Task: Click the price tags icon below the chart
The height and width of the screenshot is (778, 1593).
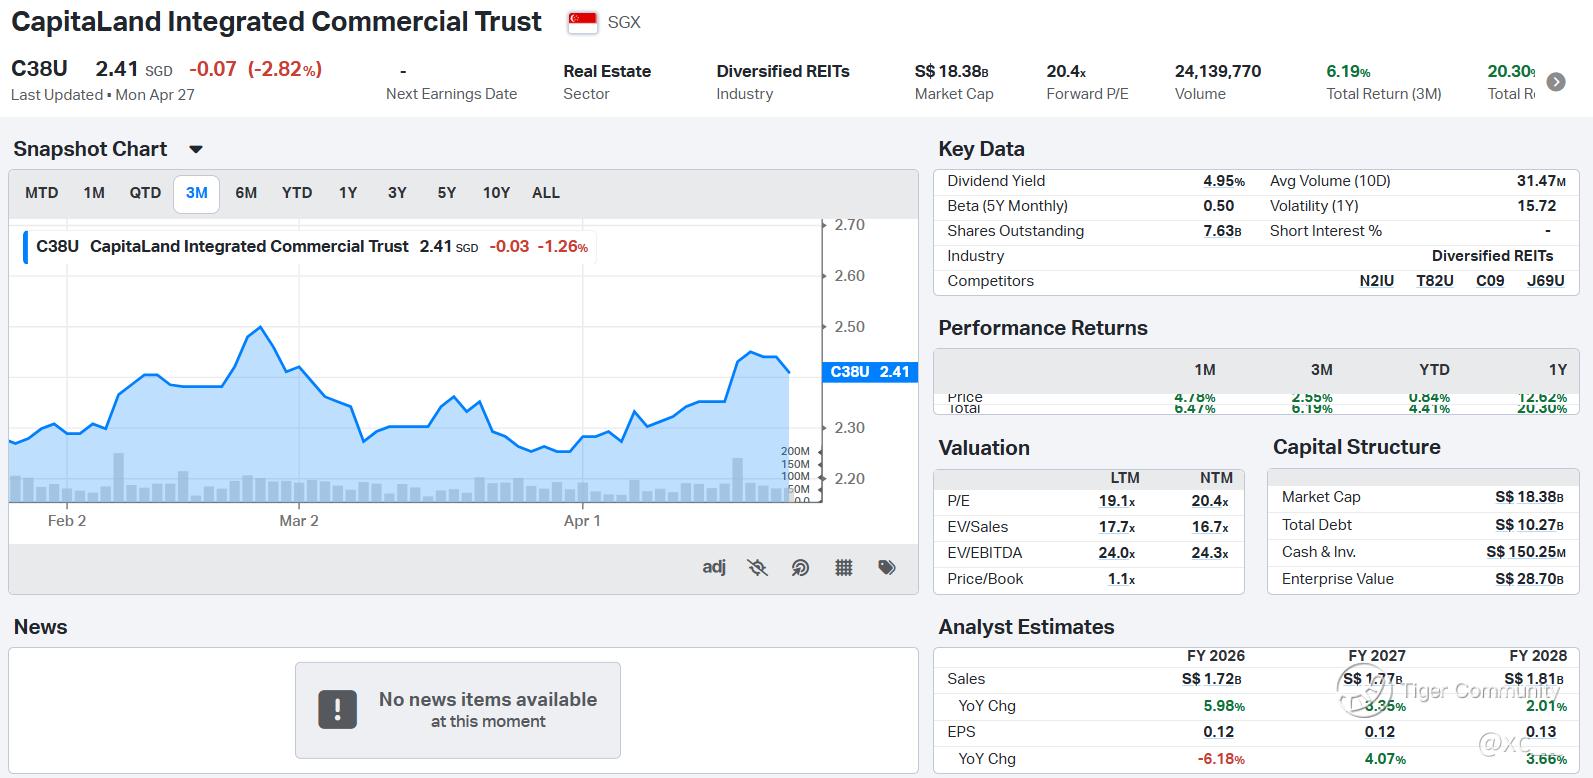Action: coord(887,568)
